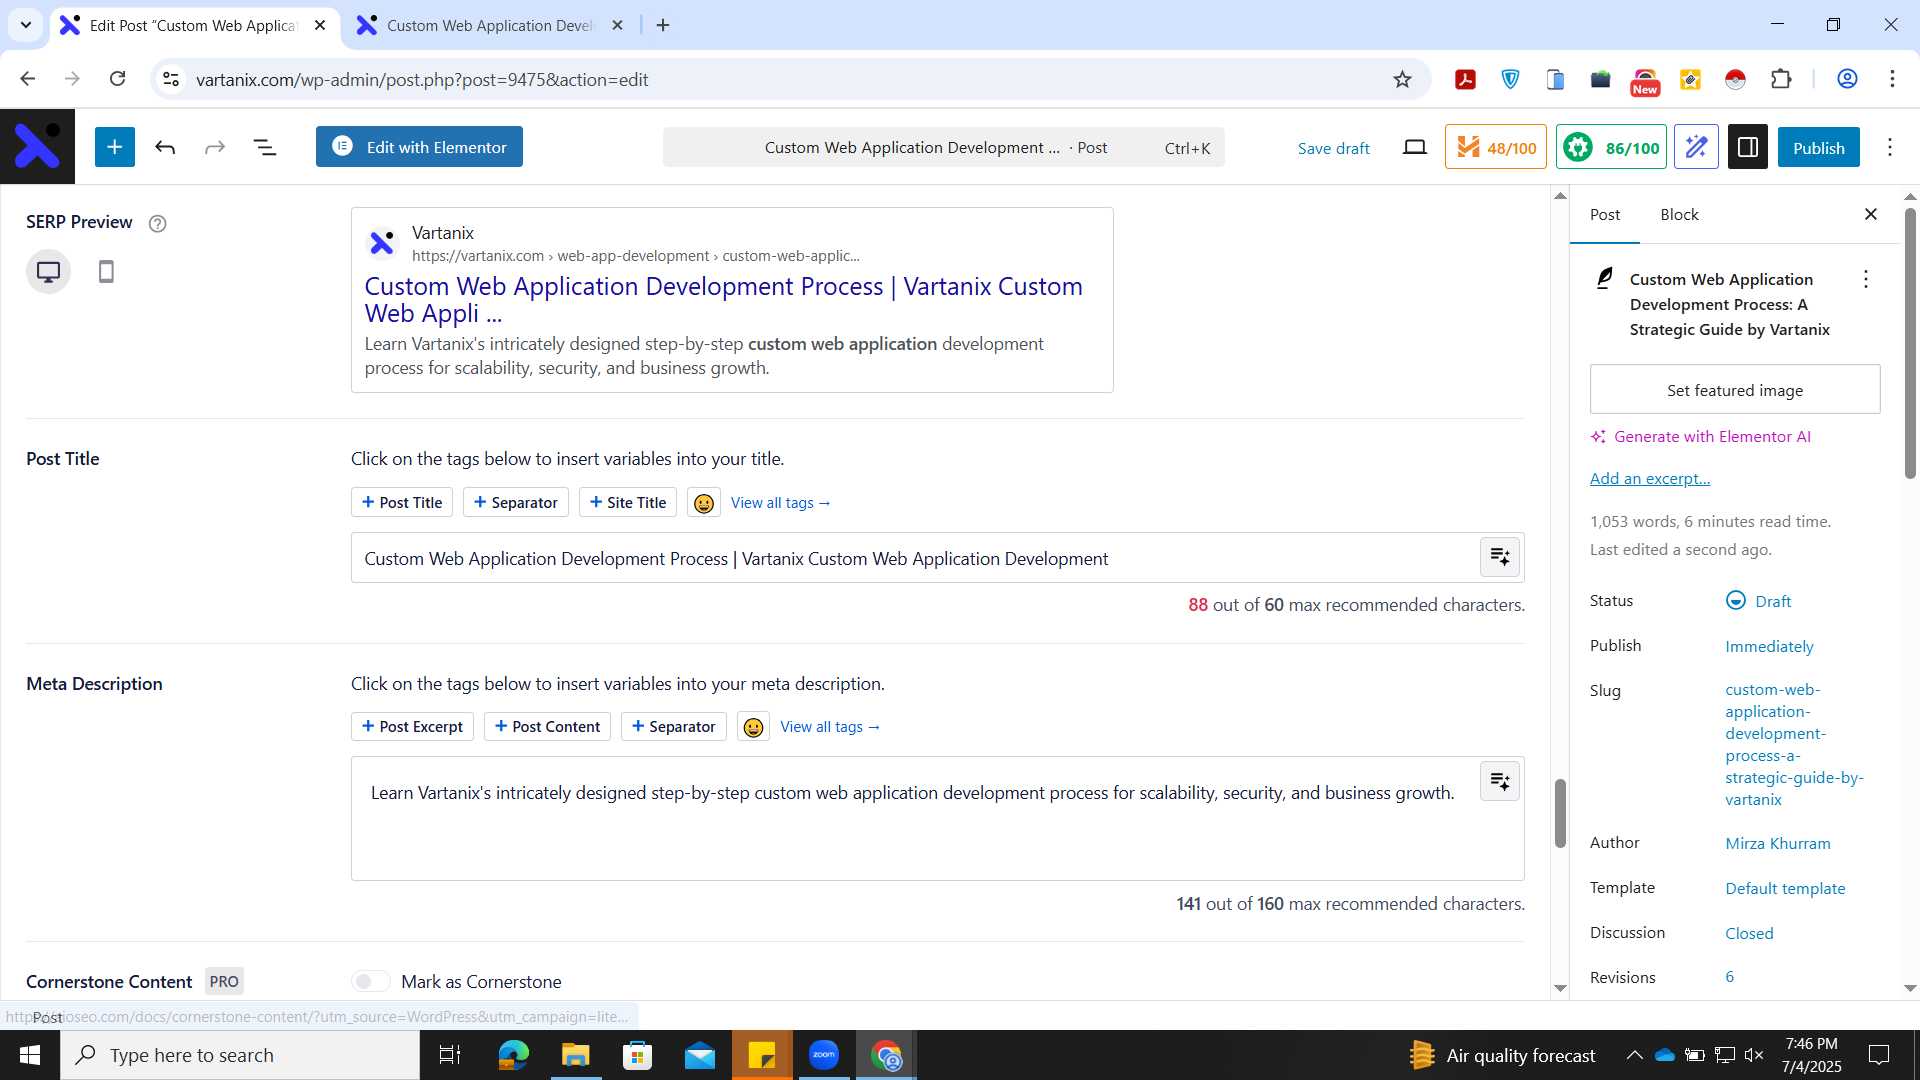Open Chrome three-dot menu

(1892, 79)
